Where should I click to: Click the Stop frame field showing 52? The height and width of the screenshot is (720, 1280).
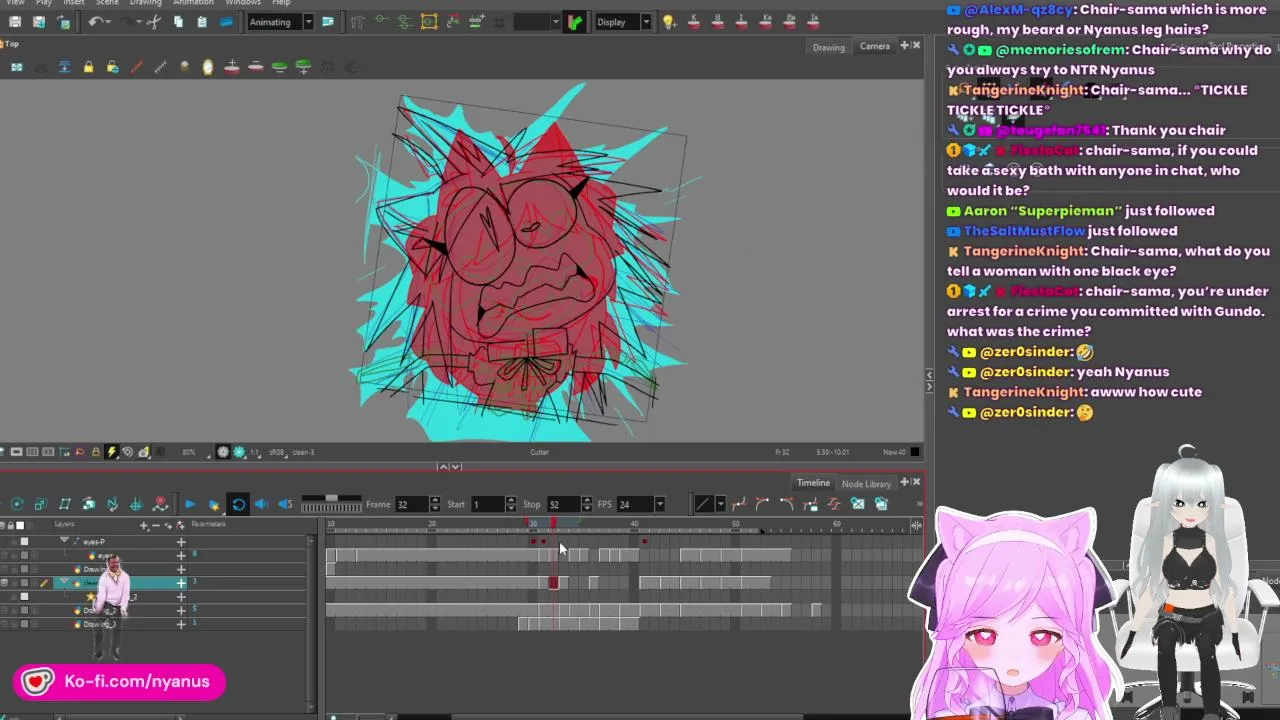(563, 504)
